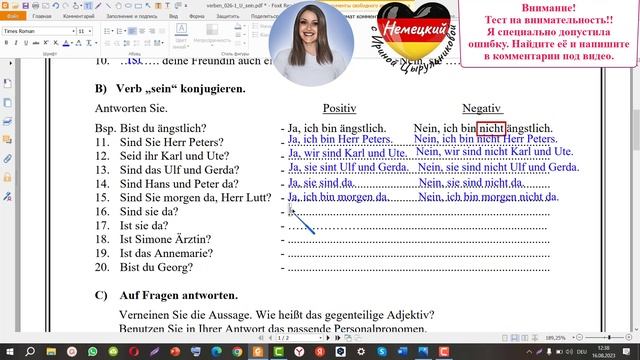
Task: Open the font color dropdown arrow
Action: 71,43
